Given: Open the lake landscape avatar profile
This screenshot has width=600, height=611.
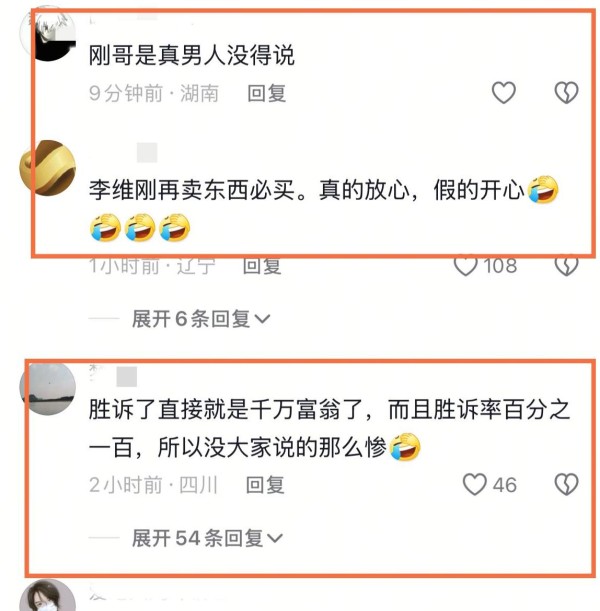Looking at the screenshot, I should click(48, 388).
